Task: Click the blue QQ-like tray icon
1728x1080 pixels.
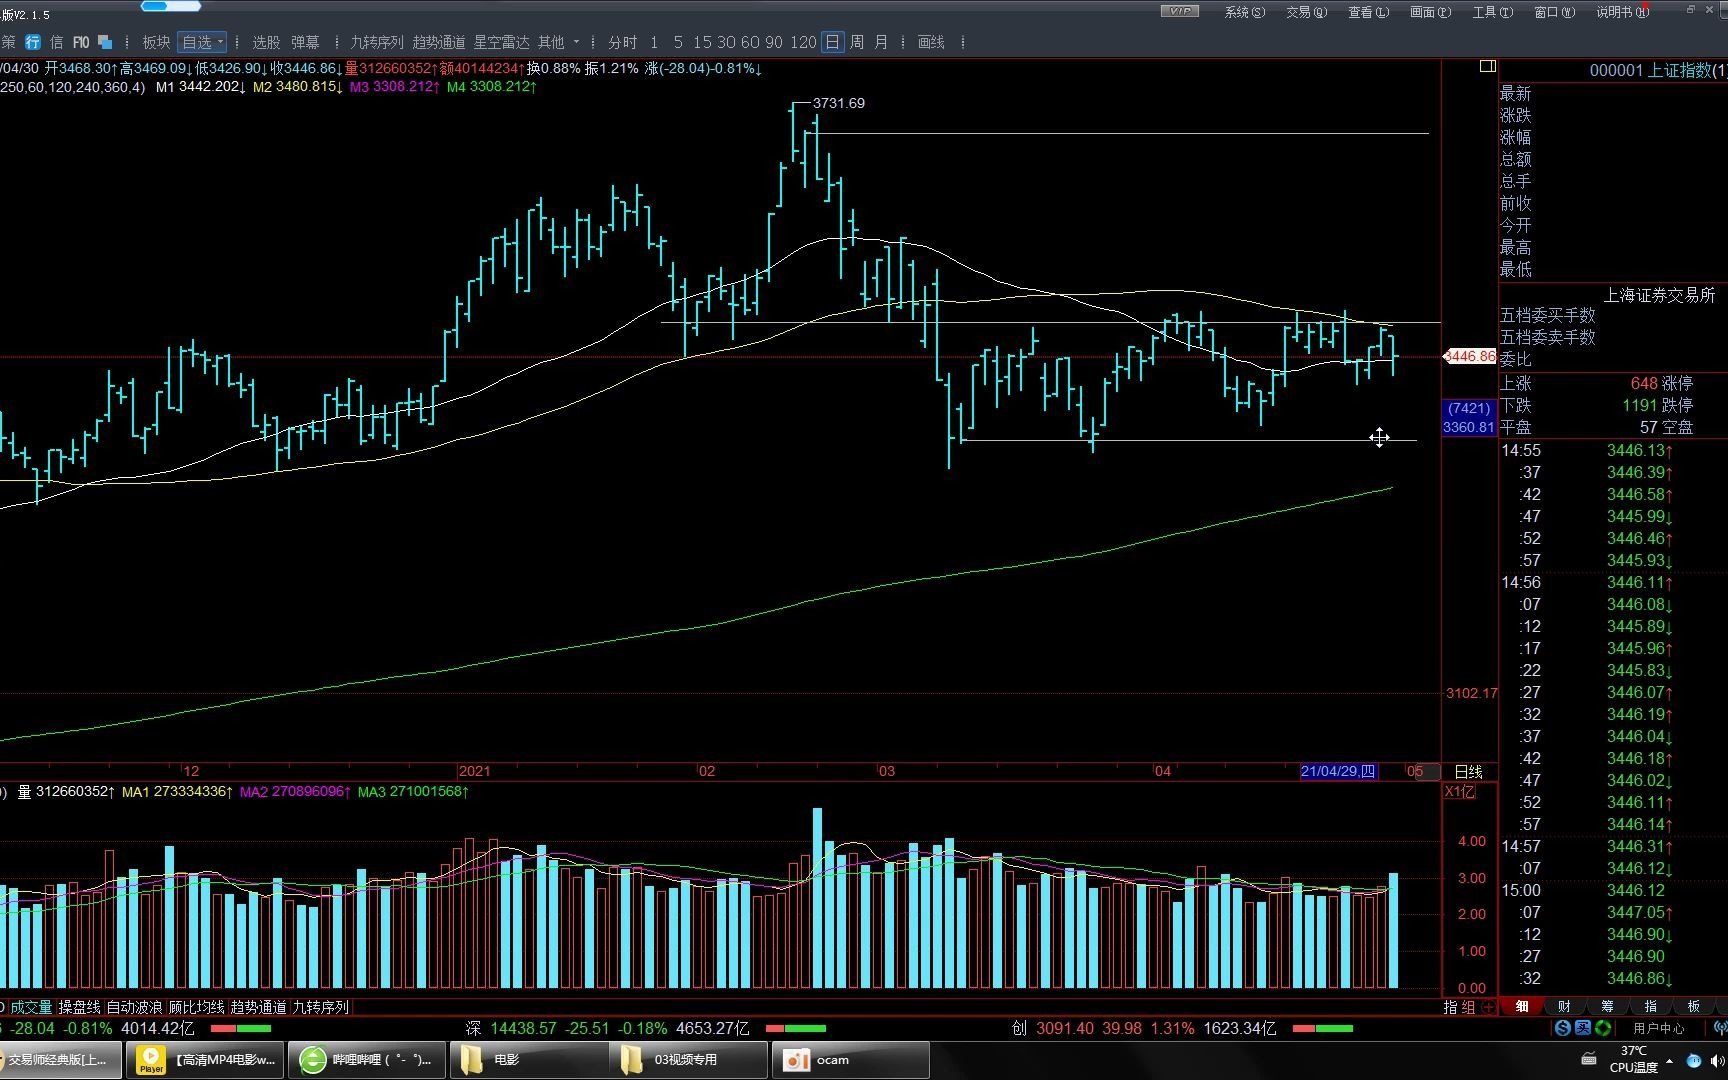Action: coord(1694,1060)
